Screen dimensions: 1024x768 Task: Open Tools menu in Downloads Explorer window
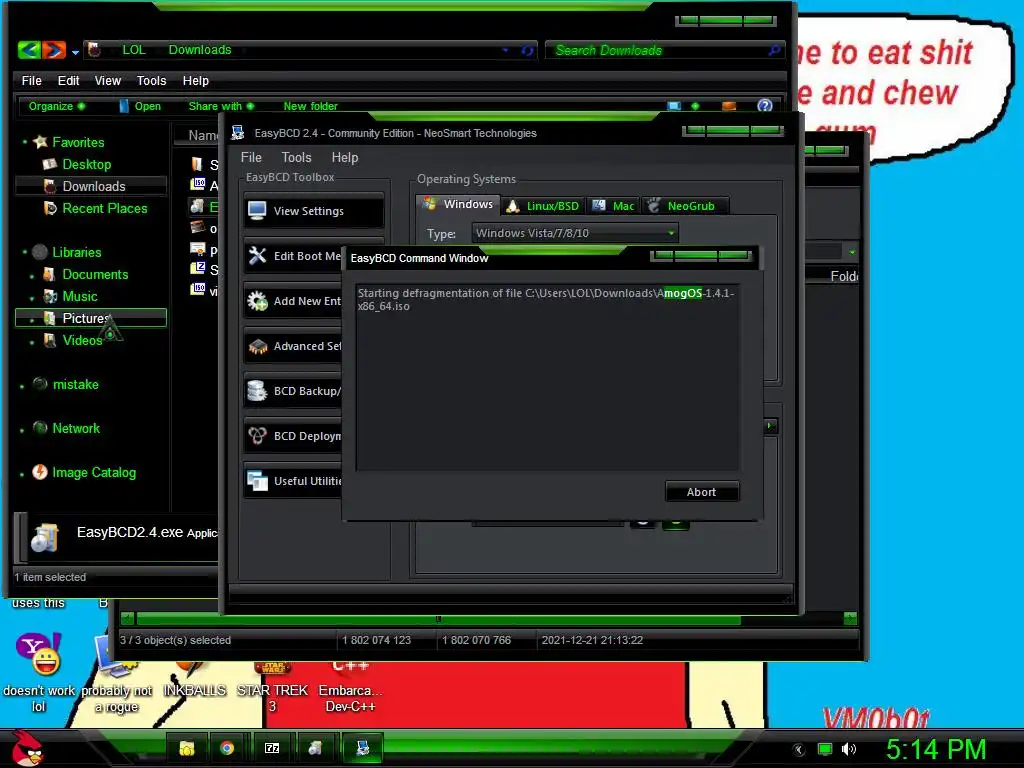tap(152, 80)
